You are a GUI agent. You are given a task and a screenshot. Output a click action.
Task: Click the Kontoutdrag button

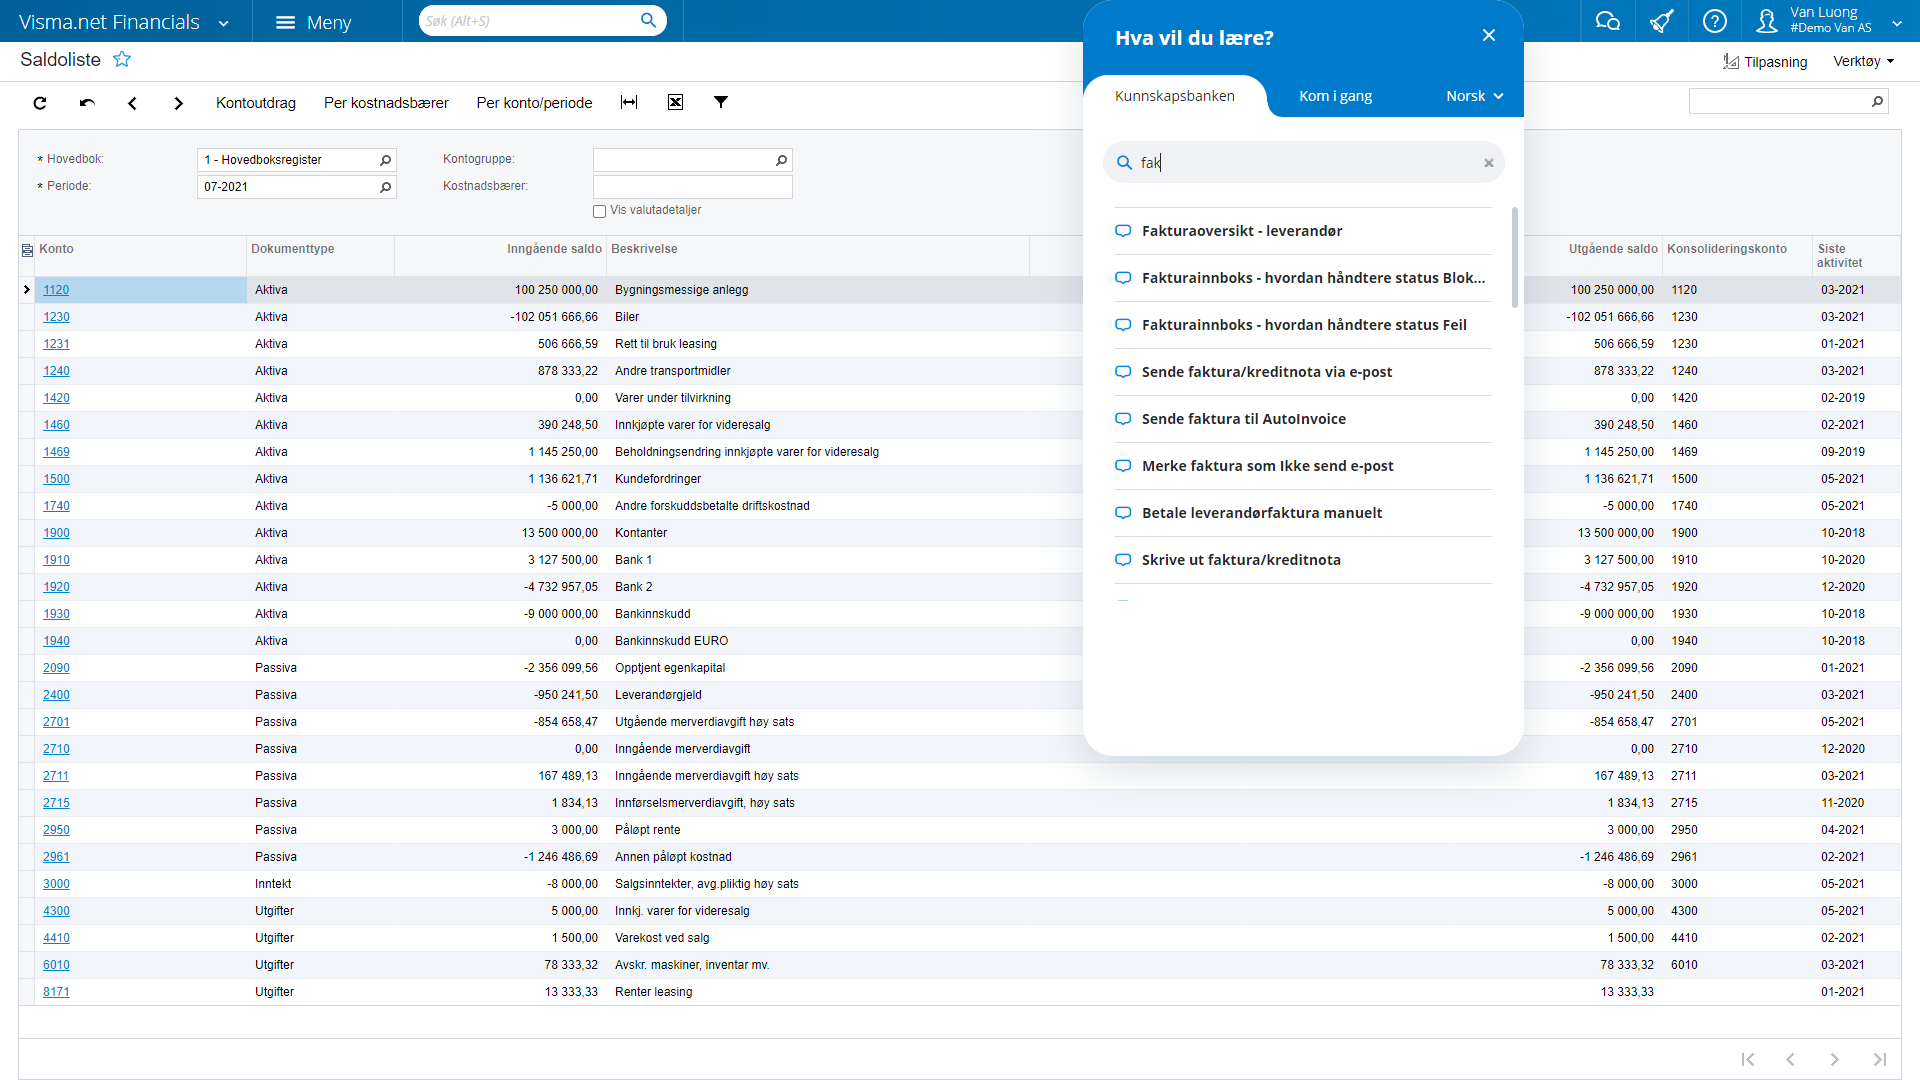(x=256, y=103)
